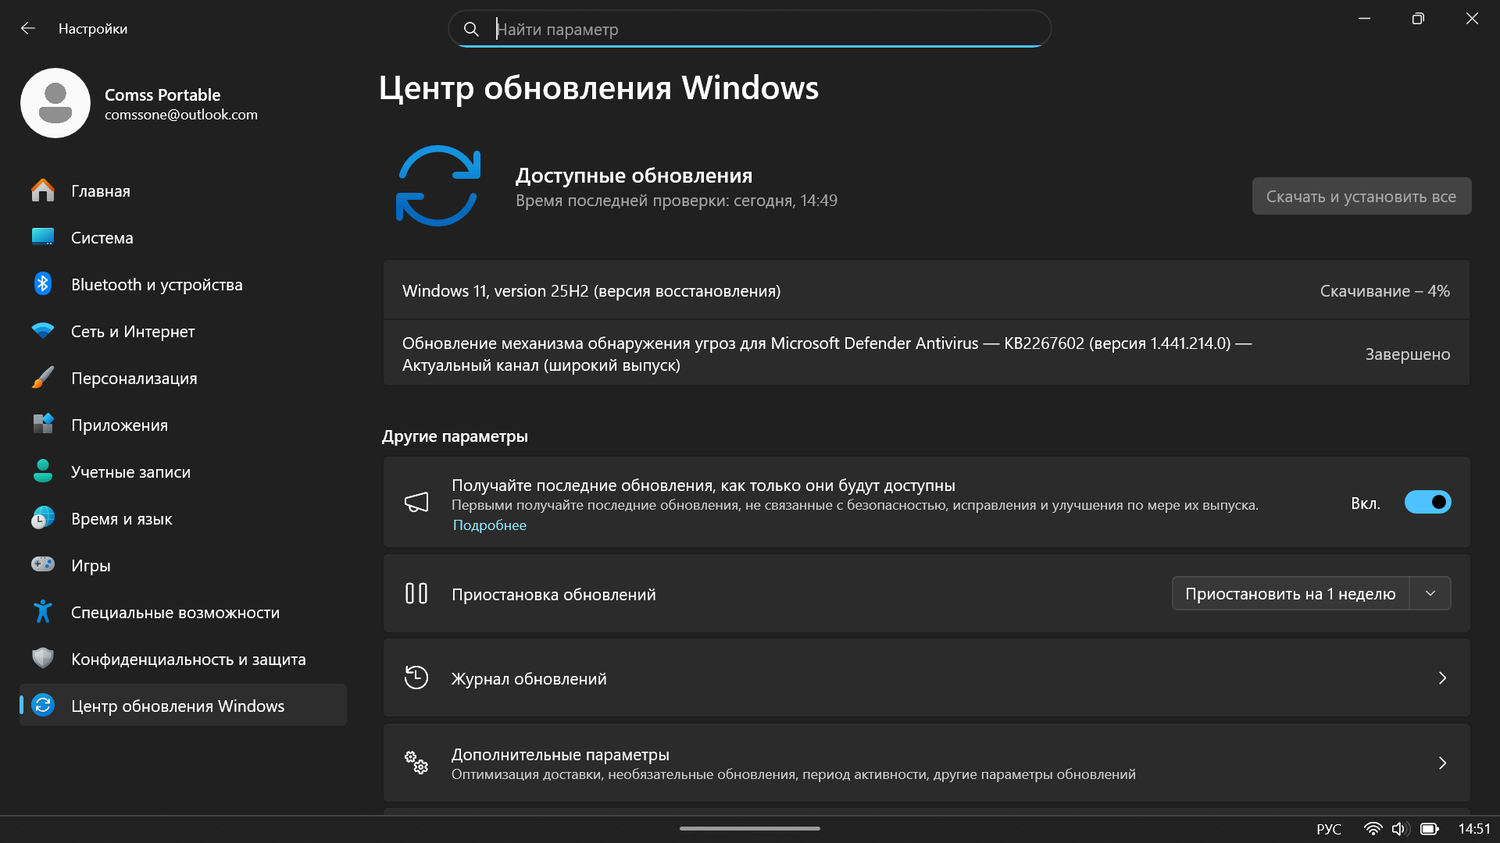The image size is (1500, 843).
Task: Click the Игры gamepad icon
Action: (43, 565)
